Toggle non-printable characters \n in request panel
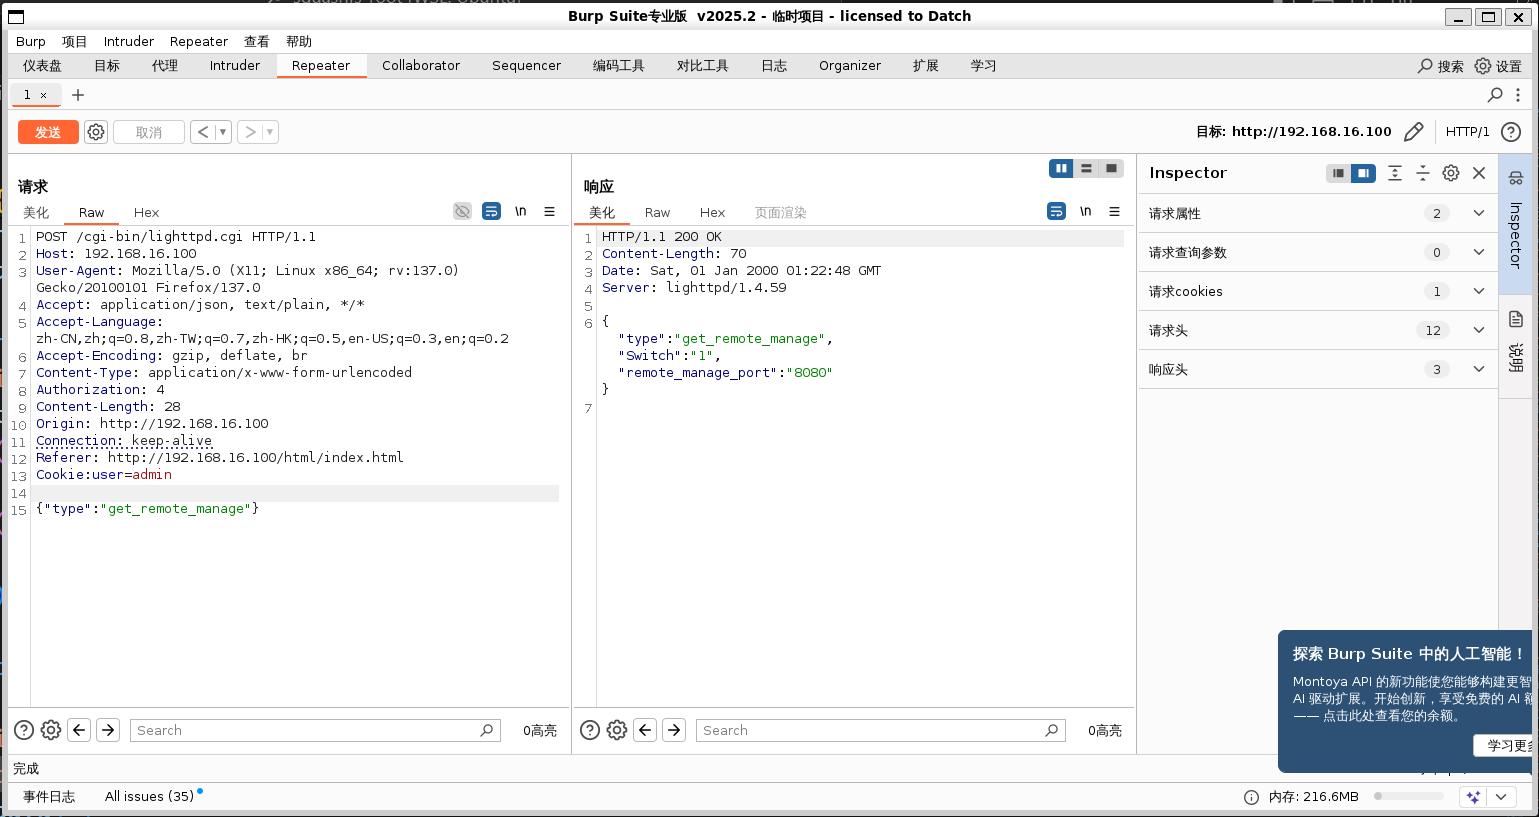The width and height of the screenshot is (1539, 817). tap(520, 211)
